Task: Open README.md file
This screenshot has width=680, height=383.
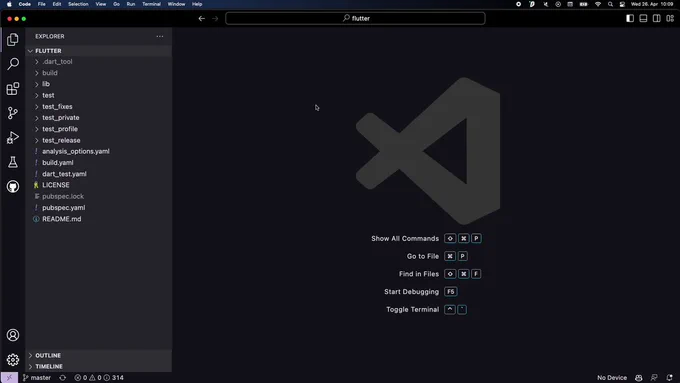Action: [x=98, y=219]
